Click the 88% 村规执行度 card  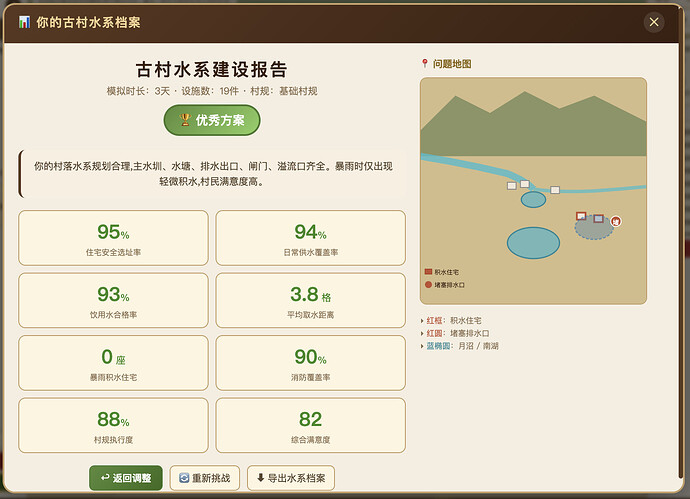[114, 426]
